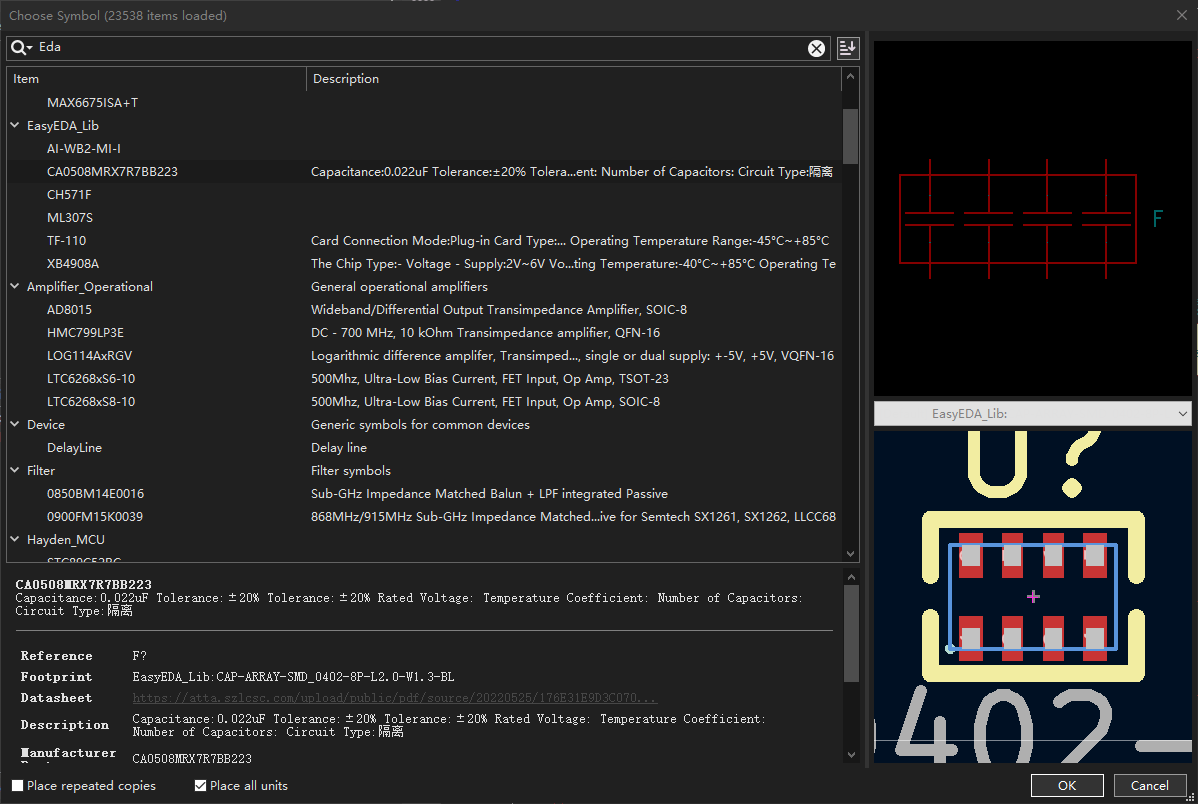Image resolution: width=1198 pixels, height=804 pixels.
Task: Select 0900FM15K0039 filter symbol
Action: [95, 516]
